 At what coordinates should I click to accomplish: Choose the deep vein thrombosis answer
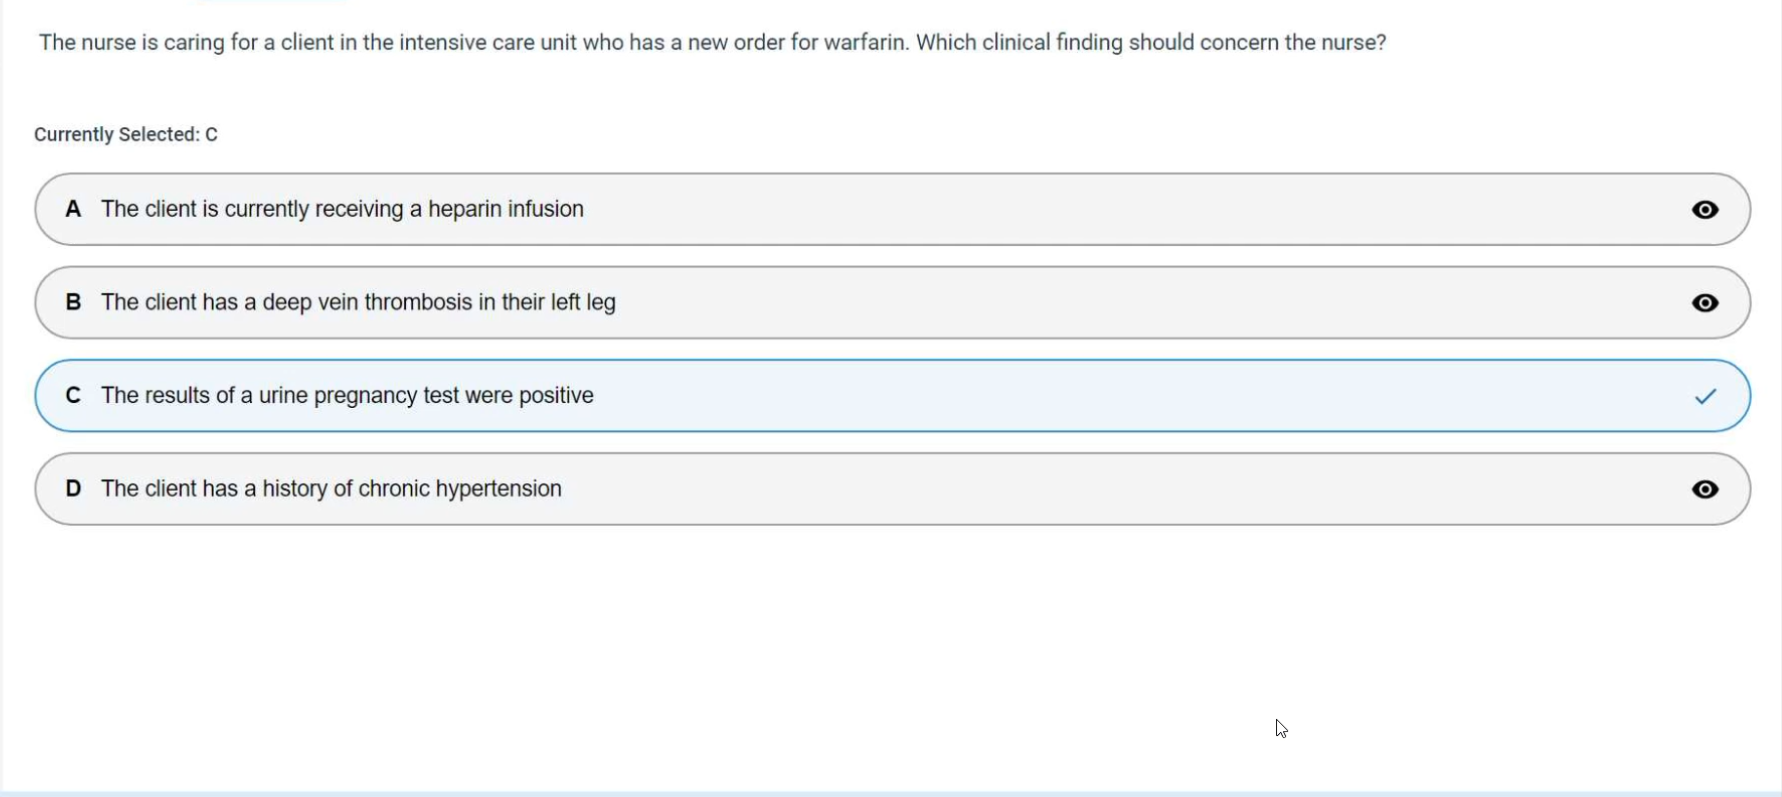tap(358, 302)
